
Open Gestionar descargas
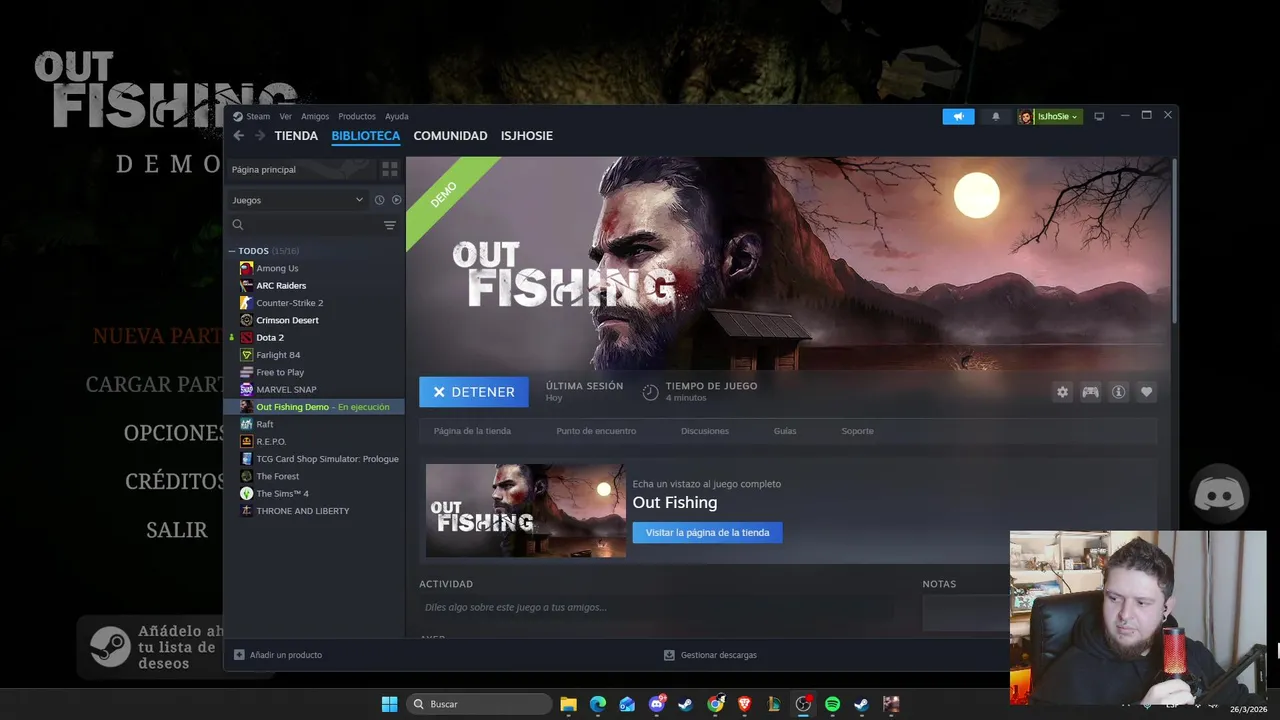point(710,655)
